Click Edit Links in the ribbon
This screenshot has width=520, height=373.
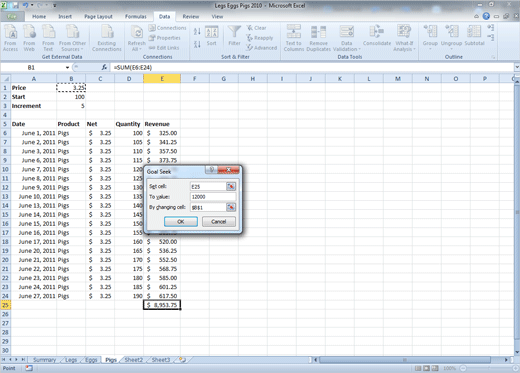[164, 48]
